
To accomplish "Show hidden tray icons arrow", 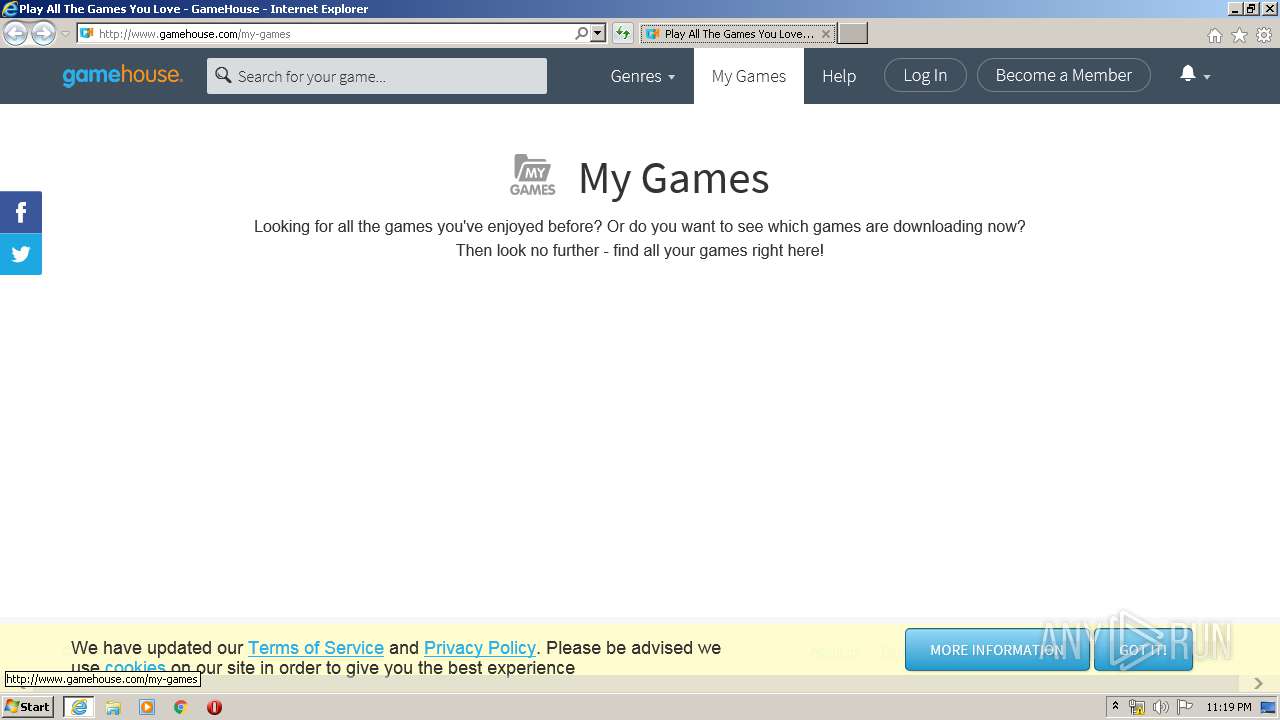I will (x=1115, y=707).
